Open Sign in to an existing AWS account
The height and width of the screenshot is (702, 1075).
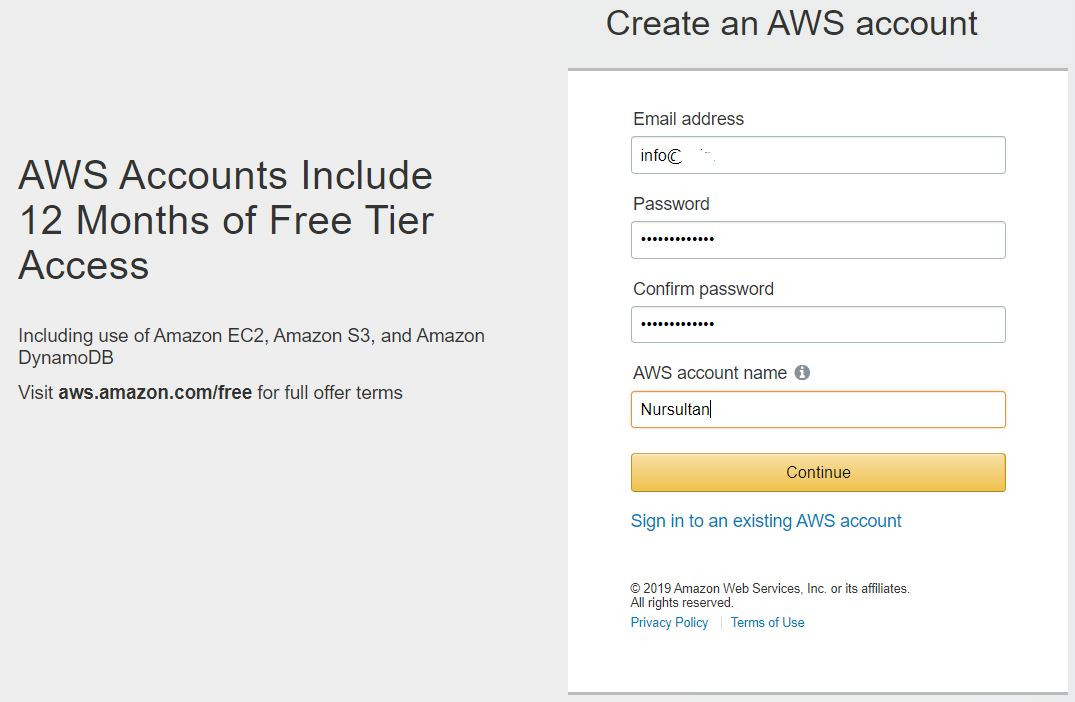click(766, 521)
